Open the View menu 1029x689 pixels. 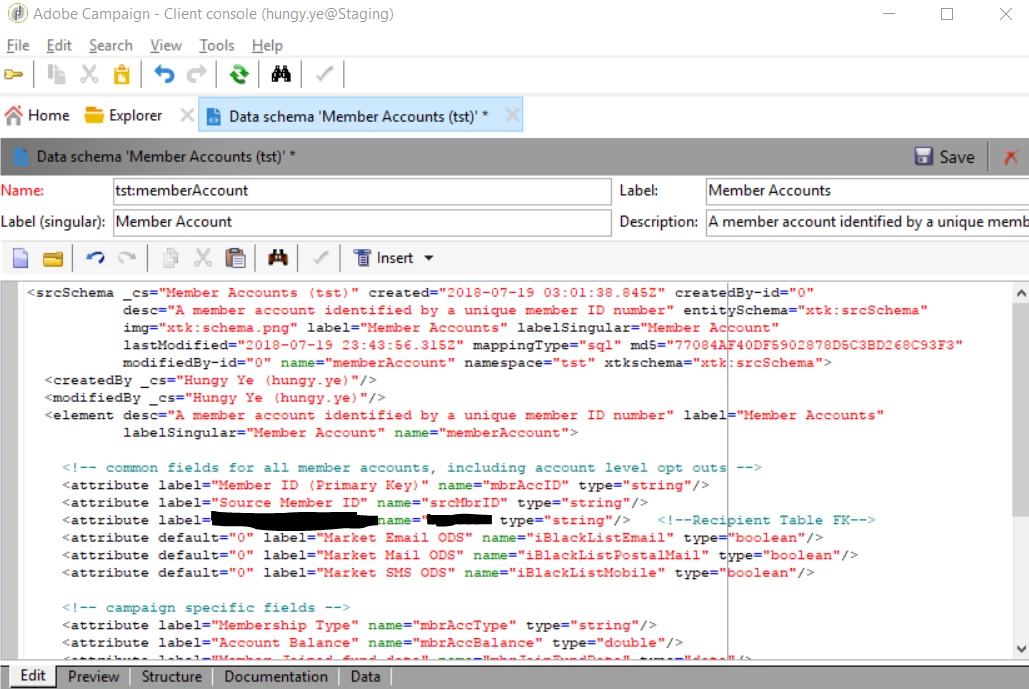click(x=165, y=45)
